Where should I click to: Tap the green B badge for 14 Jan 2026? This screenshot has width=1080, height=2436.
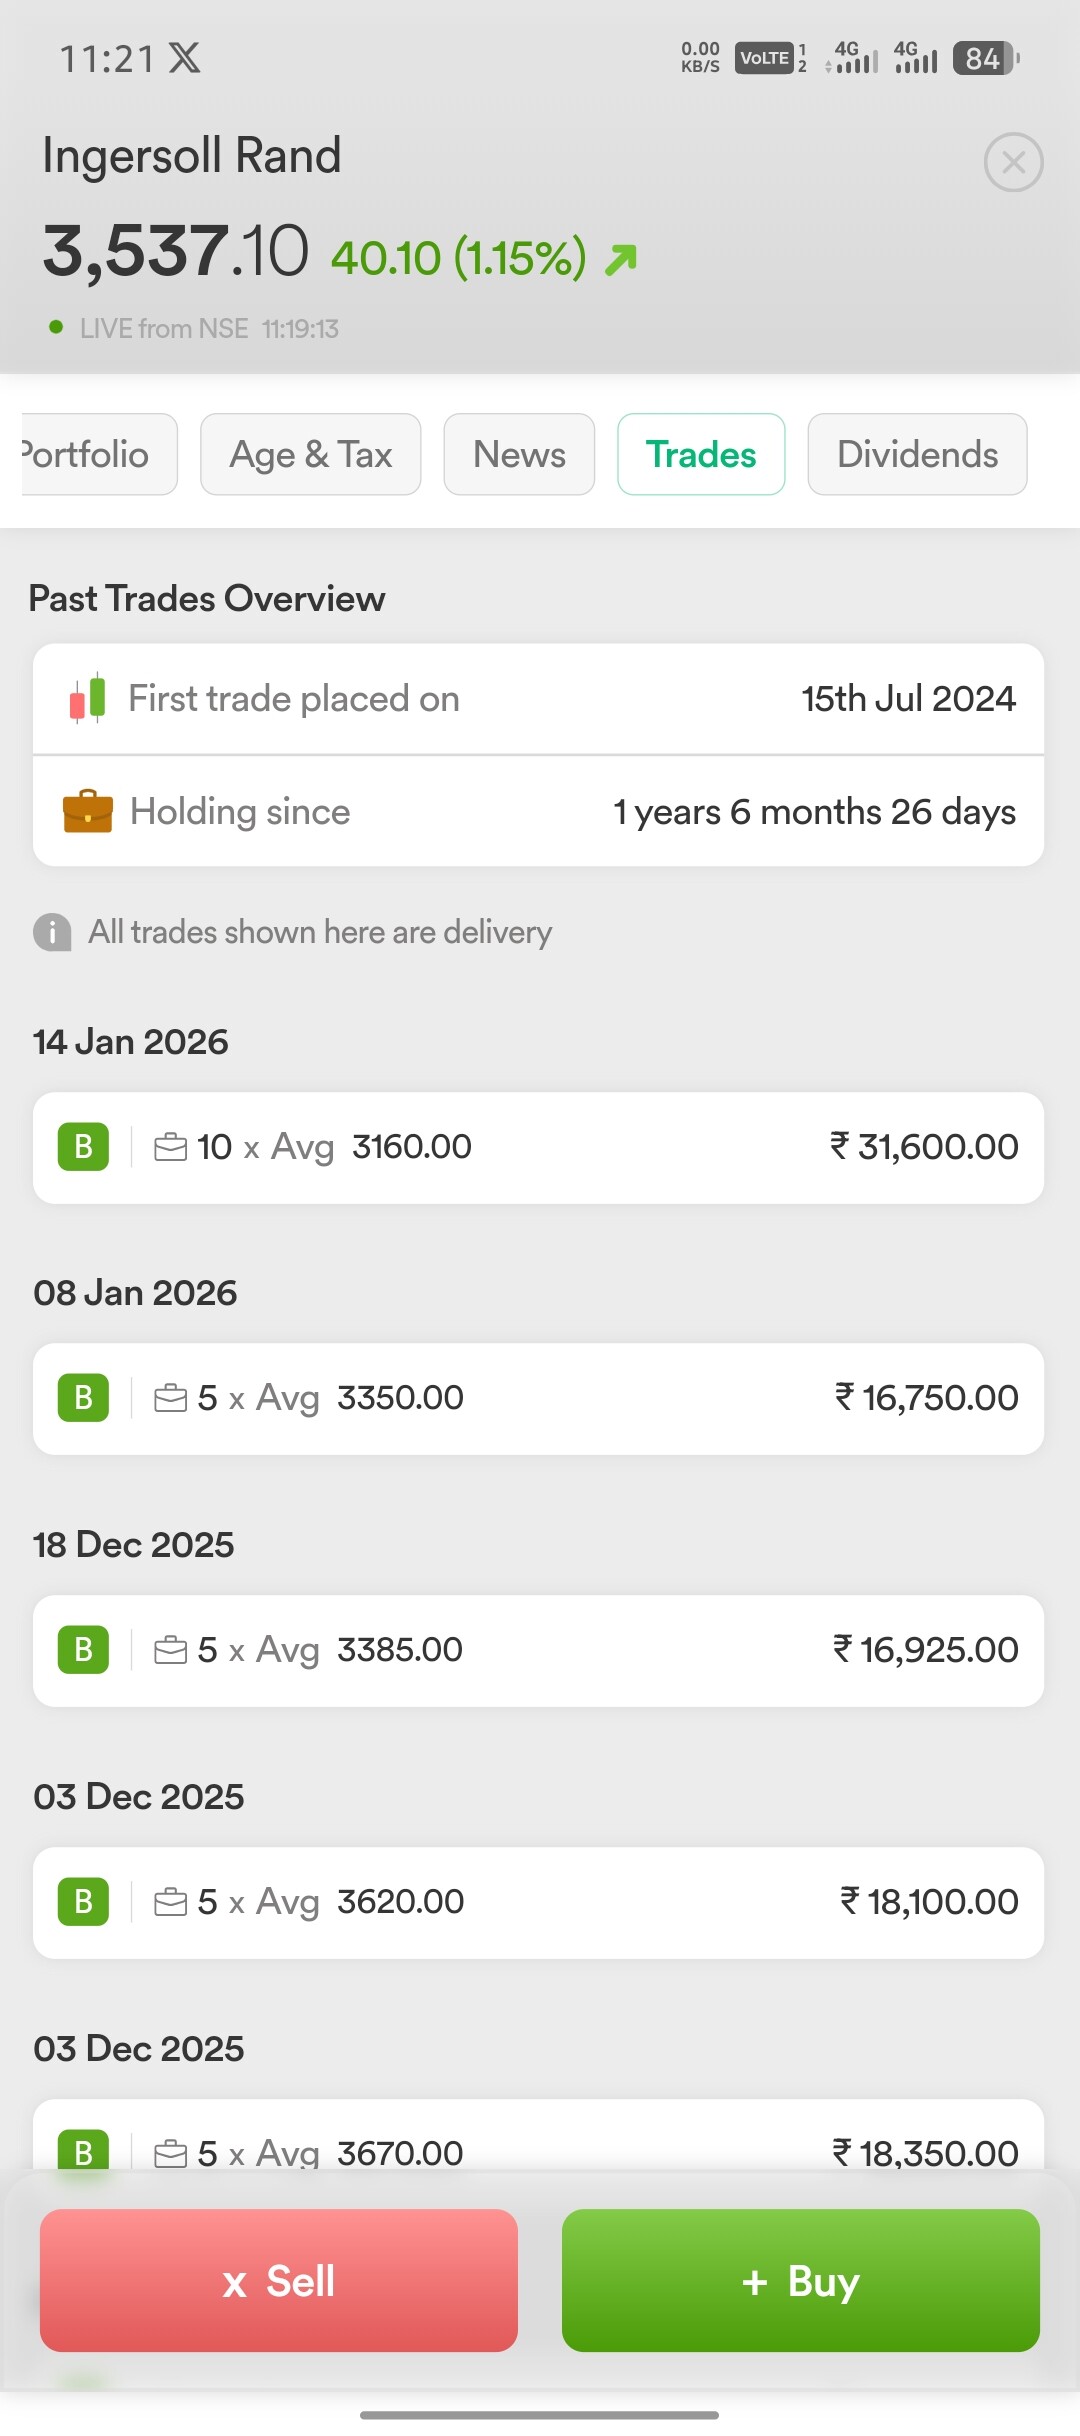83,1147
